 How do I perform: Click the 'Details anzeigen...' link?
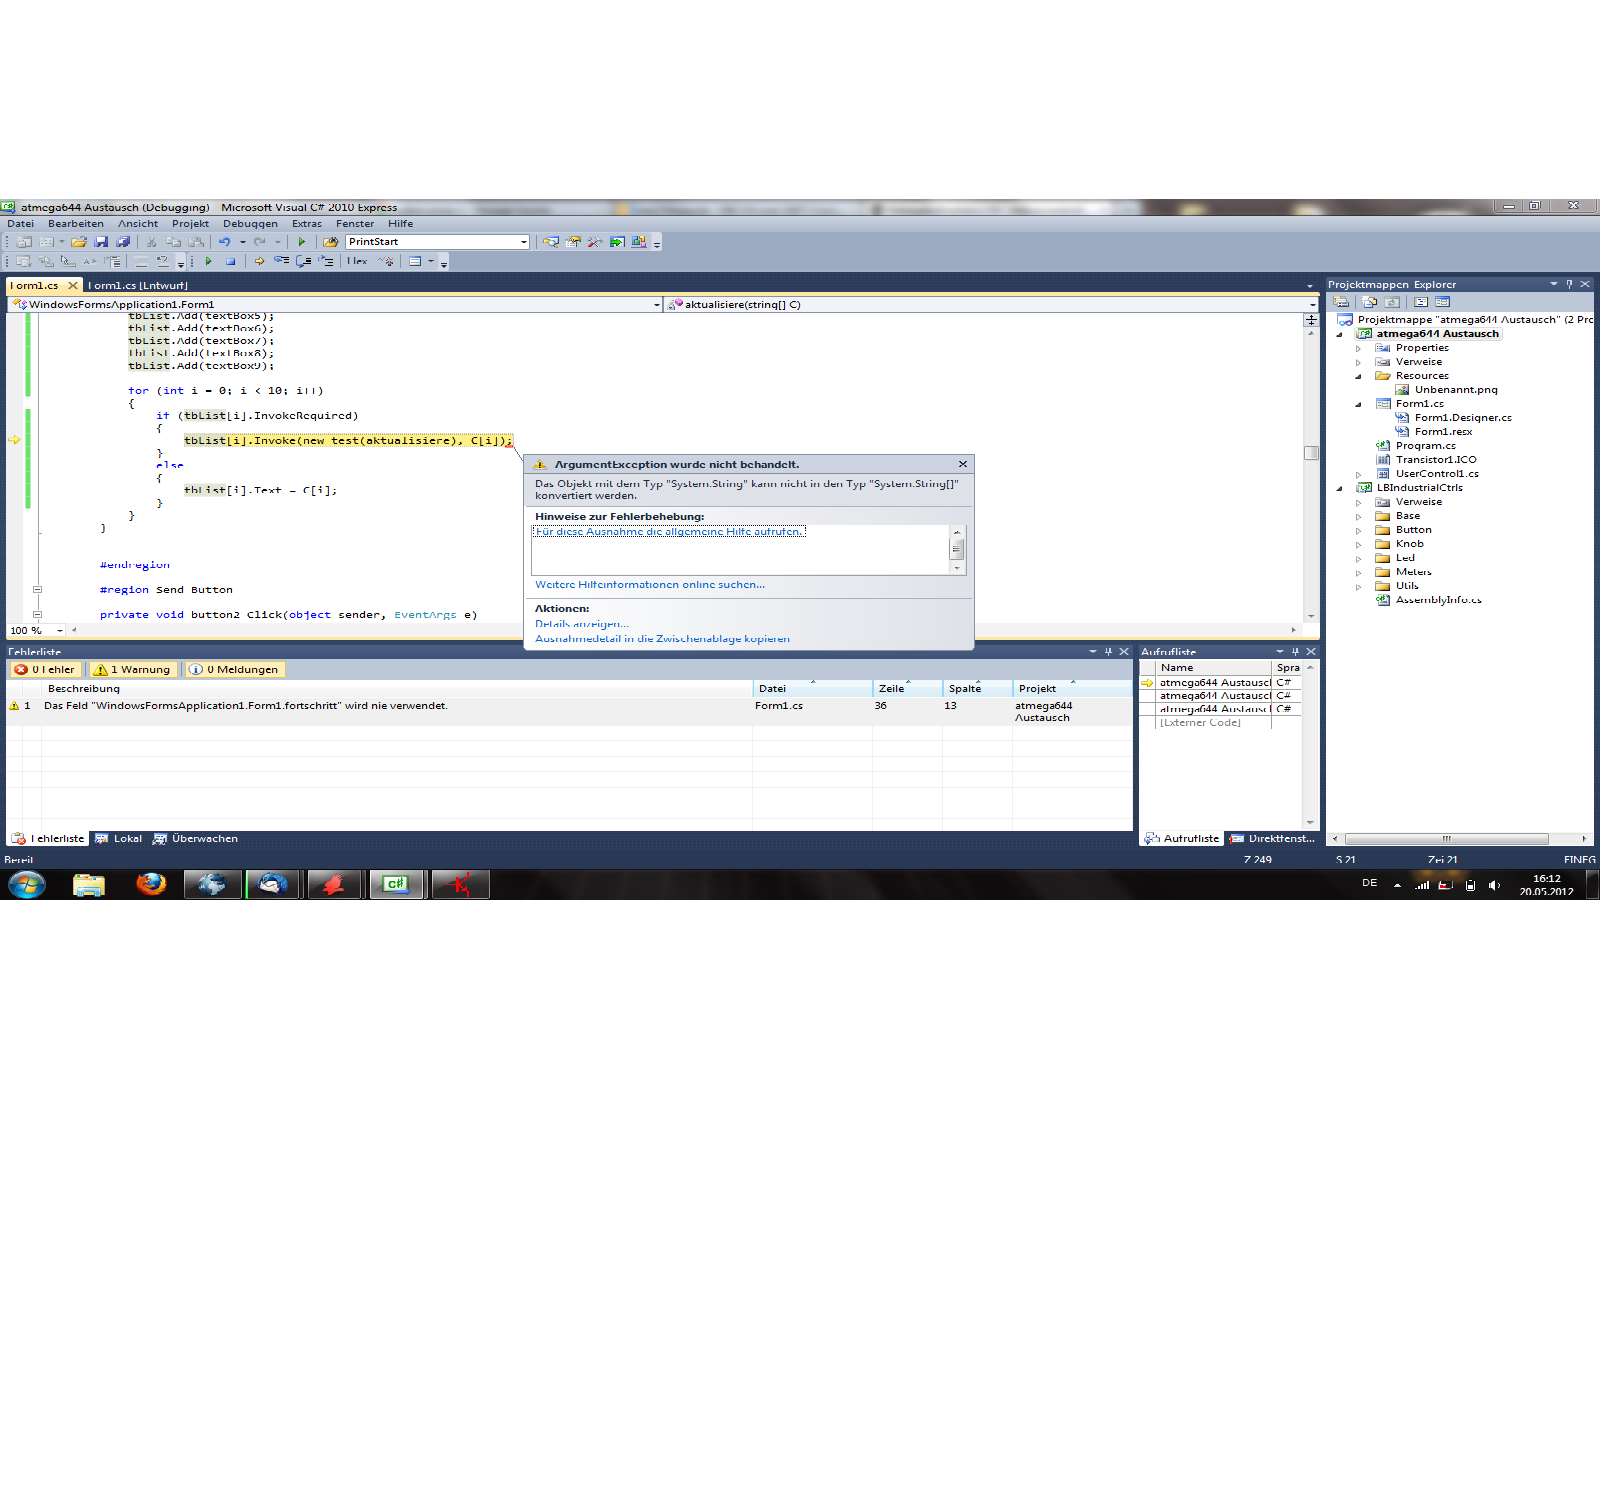(x=582, y=624)
